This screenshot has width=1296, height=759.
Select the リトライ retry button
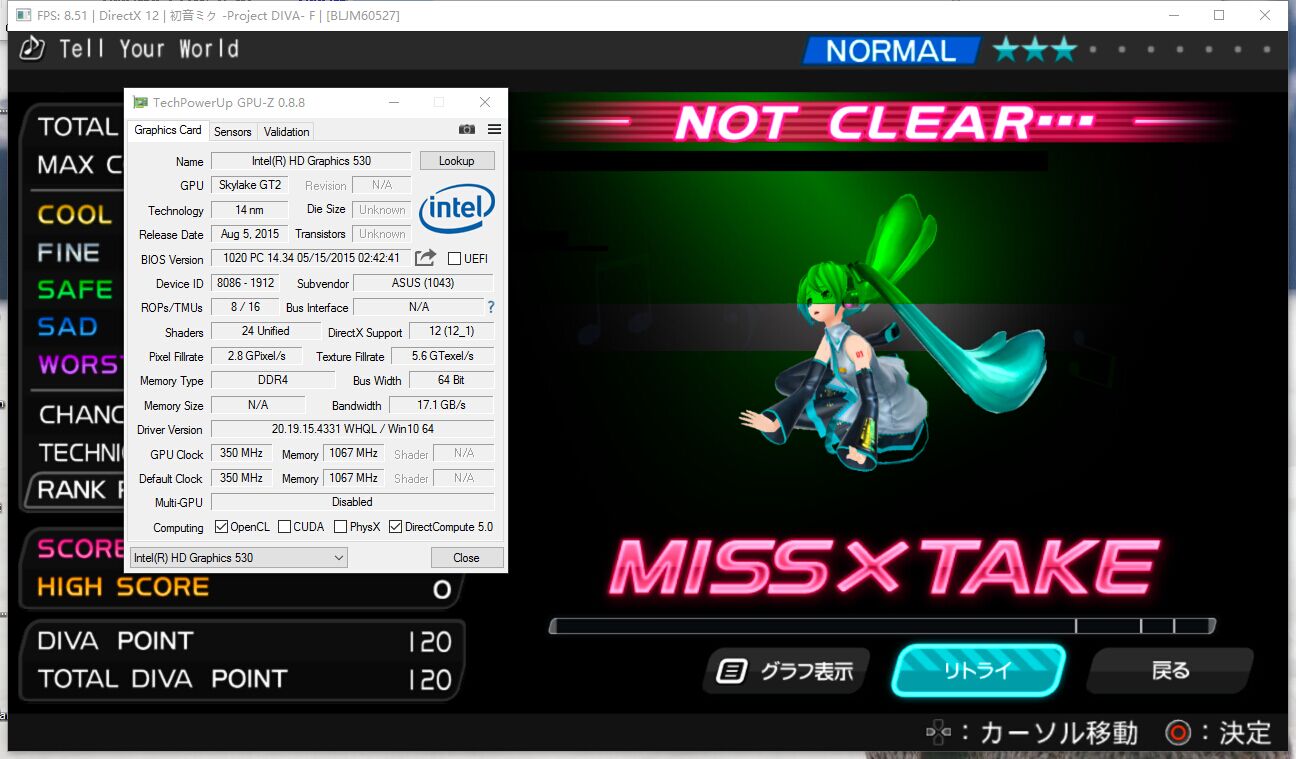(x=978, y=670)
